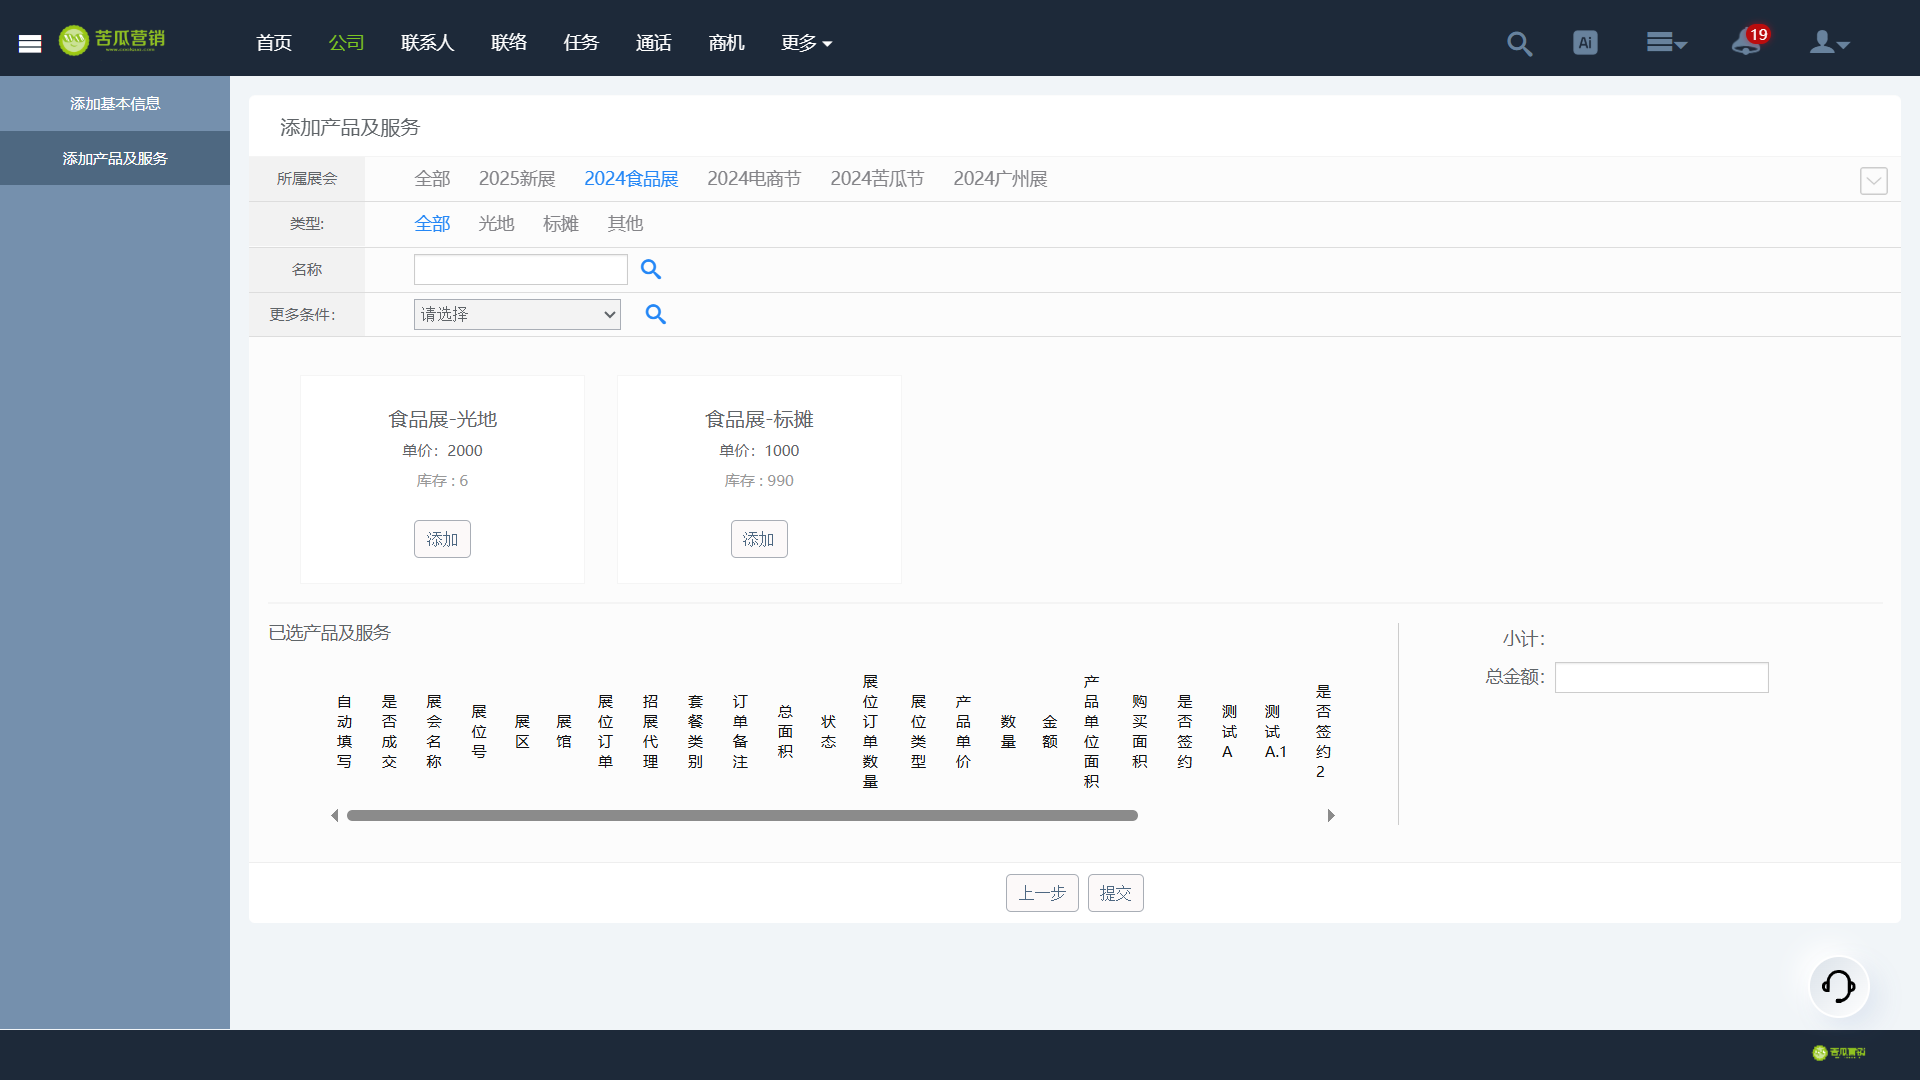Select 全部 in the 类型 filter
The width and height of the screenshot is (1920, 1080).
click(432, 224)
